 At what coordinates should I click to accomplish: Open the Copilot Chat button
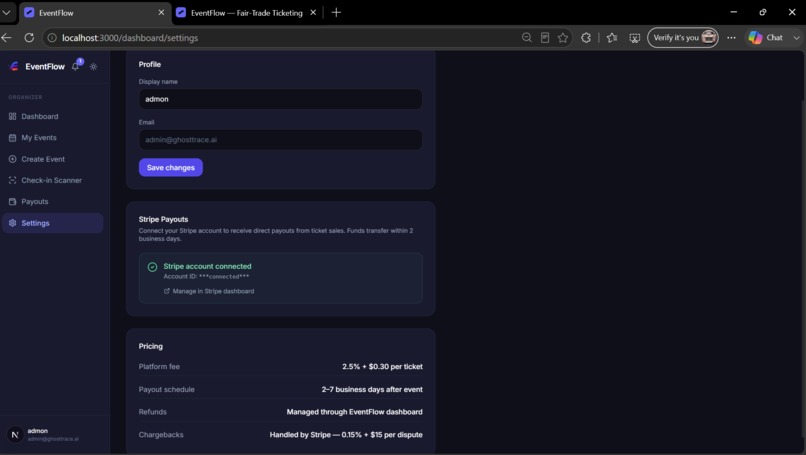pyautogui.click(x=766, y=38)
